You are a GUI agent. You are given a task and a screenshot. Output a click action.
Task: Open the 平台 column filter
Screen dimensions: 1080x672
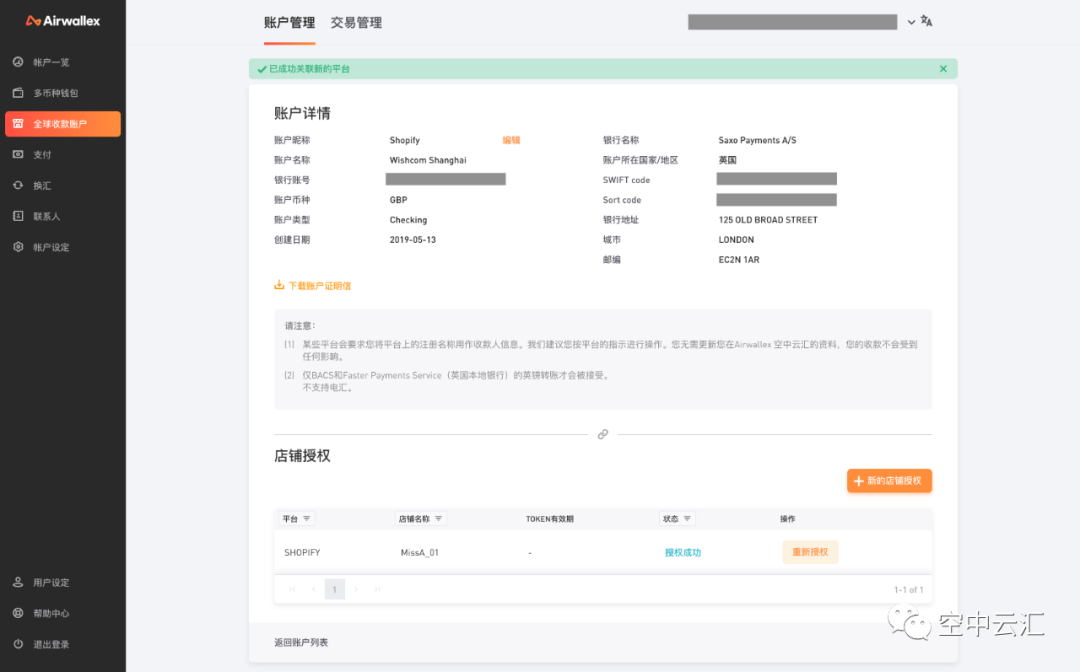click(x=307, y=519)
